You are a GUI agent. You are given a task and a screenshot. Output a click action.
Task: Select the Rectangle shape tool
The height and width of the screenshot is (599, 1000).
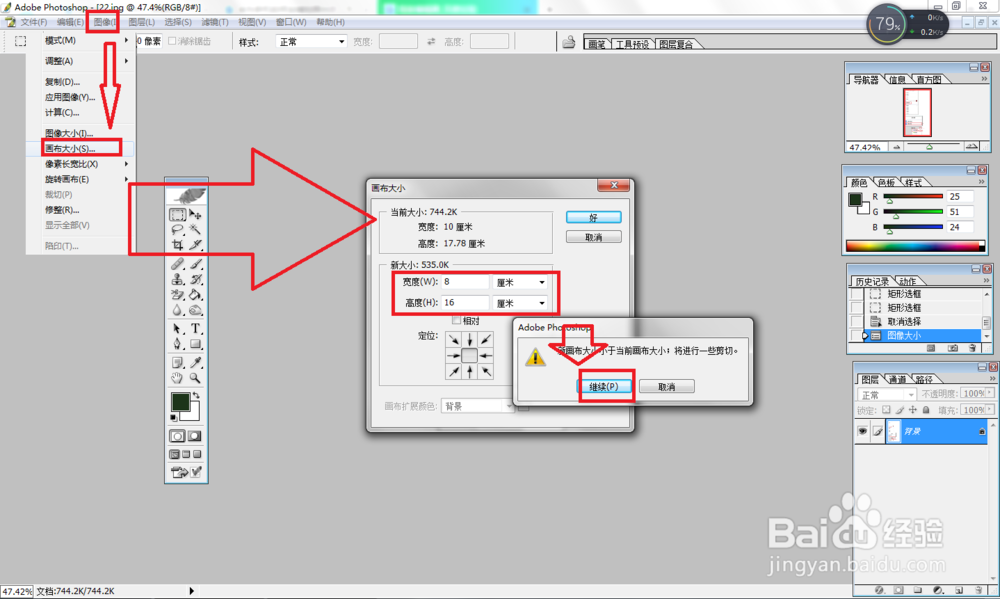(195, 344)
